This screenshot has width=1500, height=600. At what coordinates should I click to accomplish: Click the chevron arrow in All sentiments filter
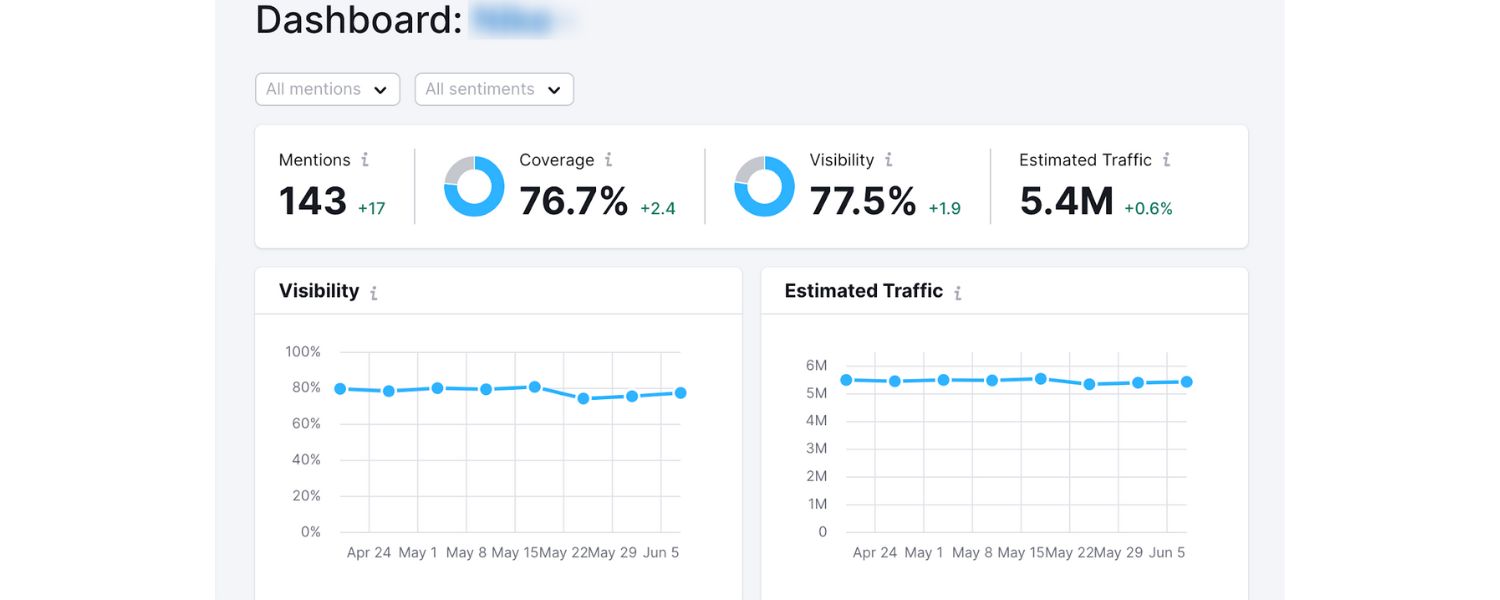(x=554, y=90)
